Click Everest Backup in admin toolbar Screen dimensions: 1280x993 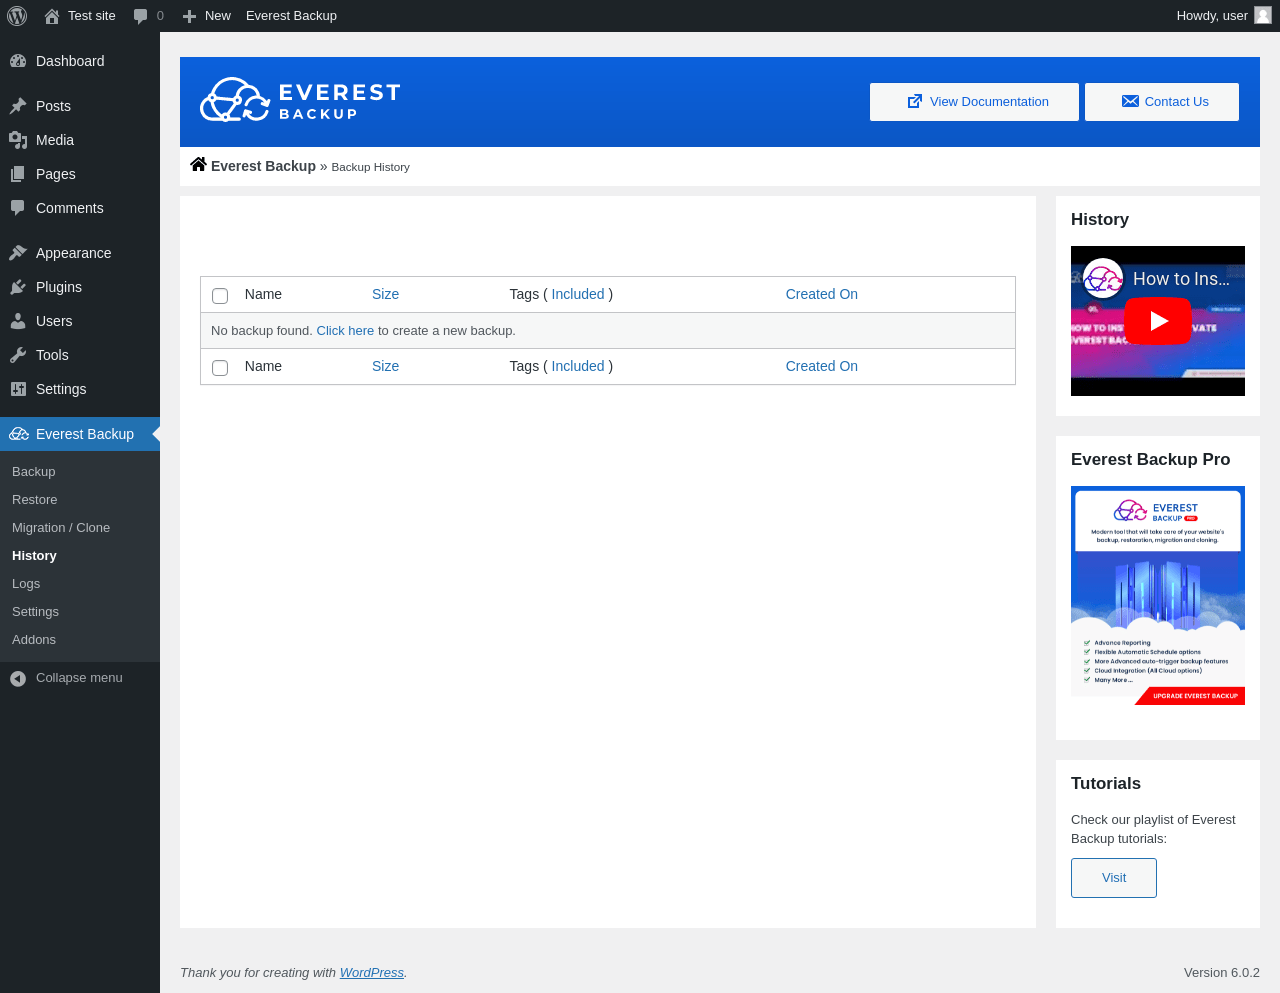click(x=291, y=16)
